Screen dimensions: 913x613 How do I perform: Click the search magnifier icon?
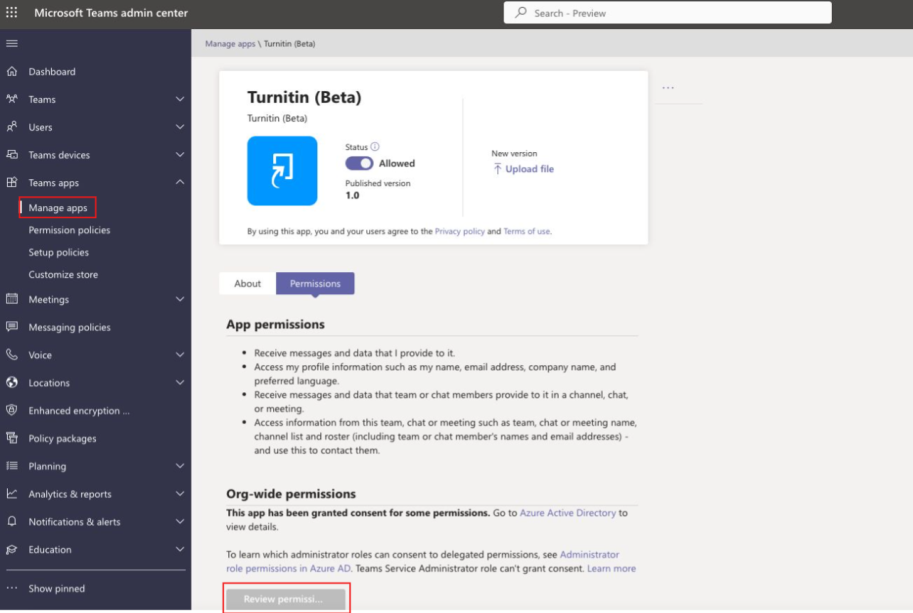click(x=521, y=12)
